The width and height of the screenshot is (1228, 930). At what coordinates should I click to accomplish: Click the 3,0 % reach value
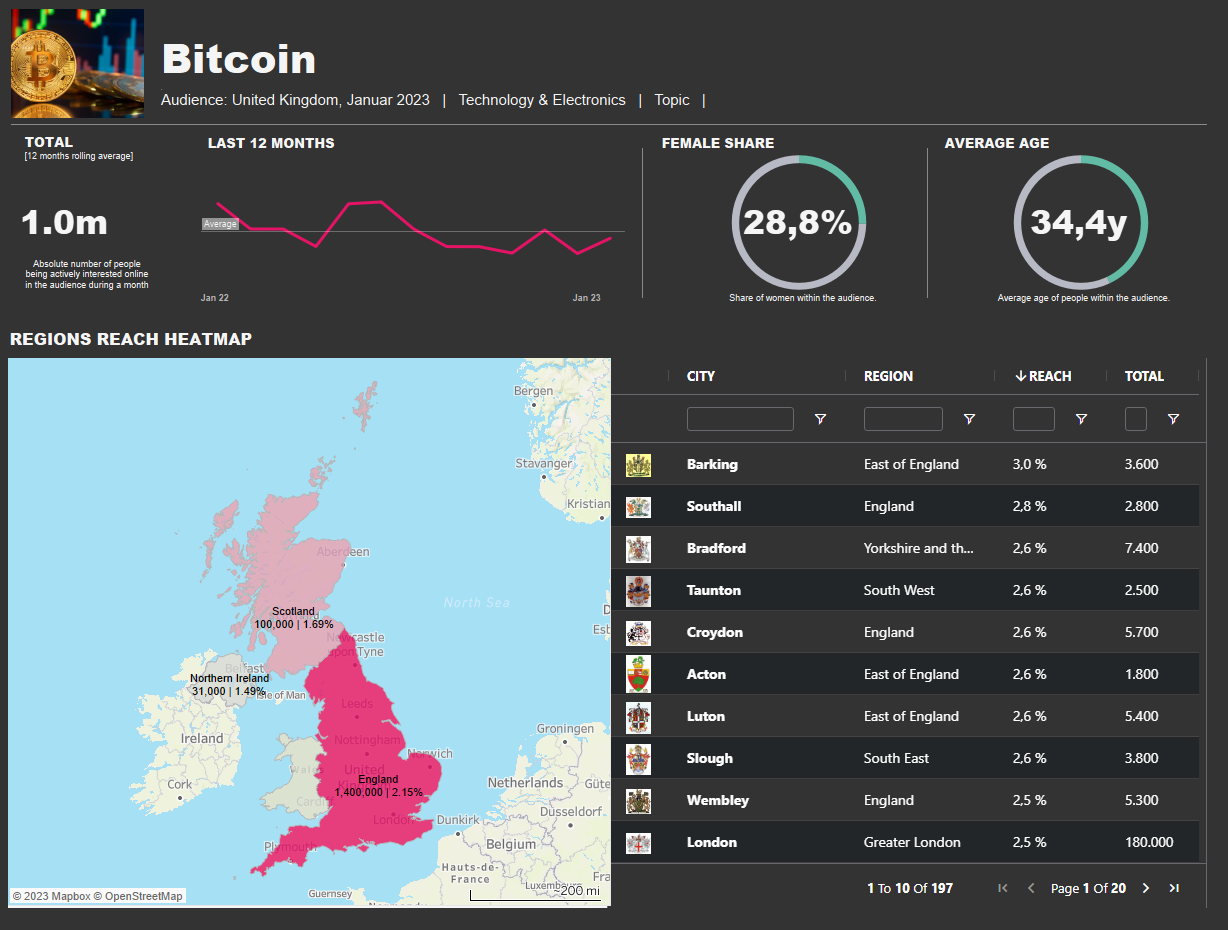tap(1030, 464)
